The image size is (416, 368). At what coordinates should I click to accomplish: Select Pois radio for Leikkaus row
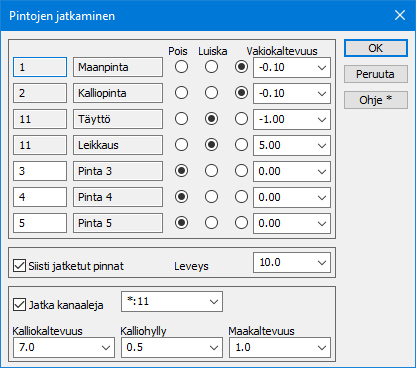[x=181, y=145]
